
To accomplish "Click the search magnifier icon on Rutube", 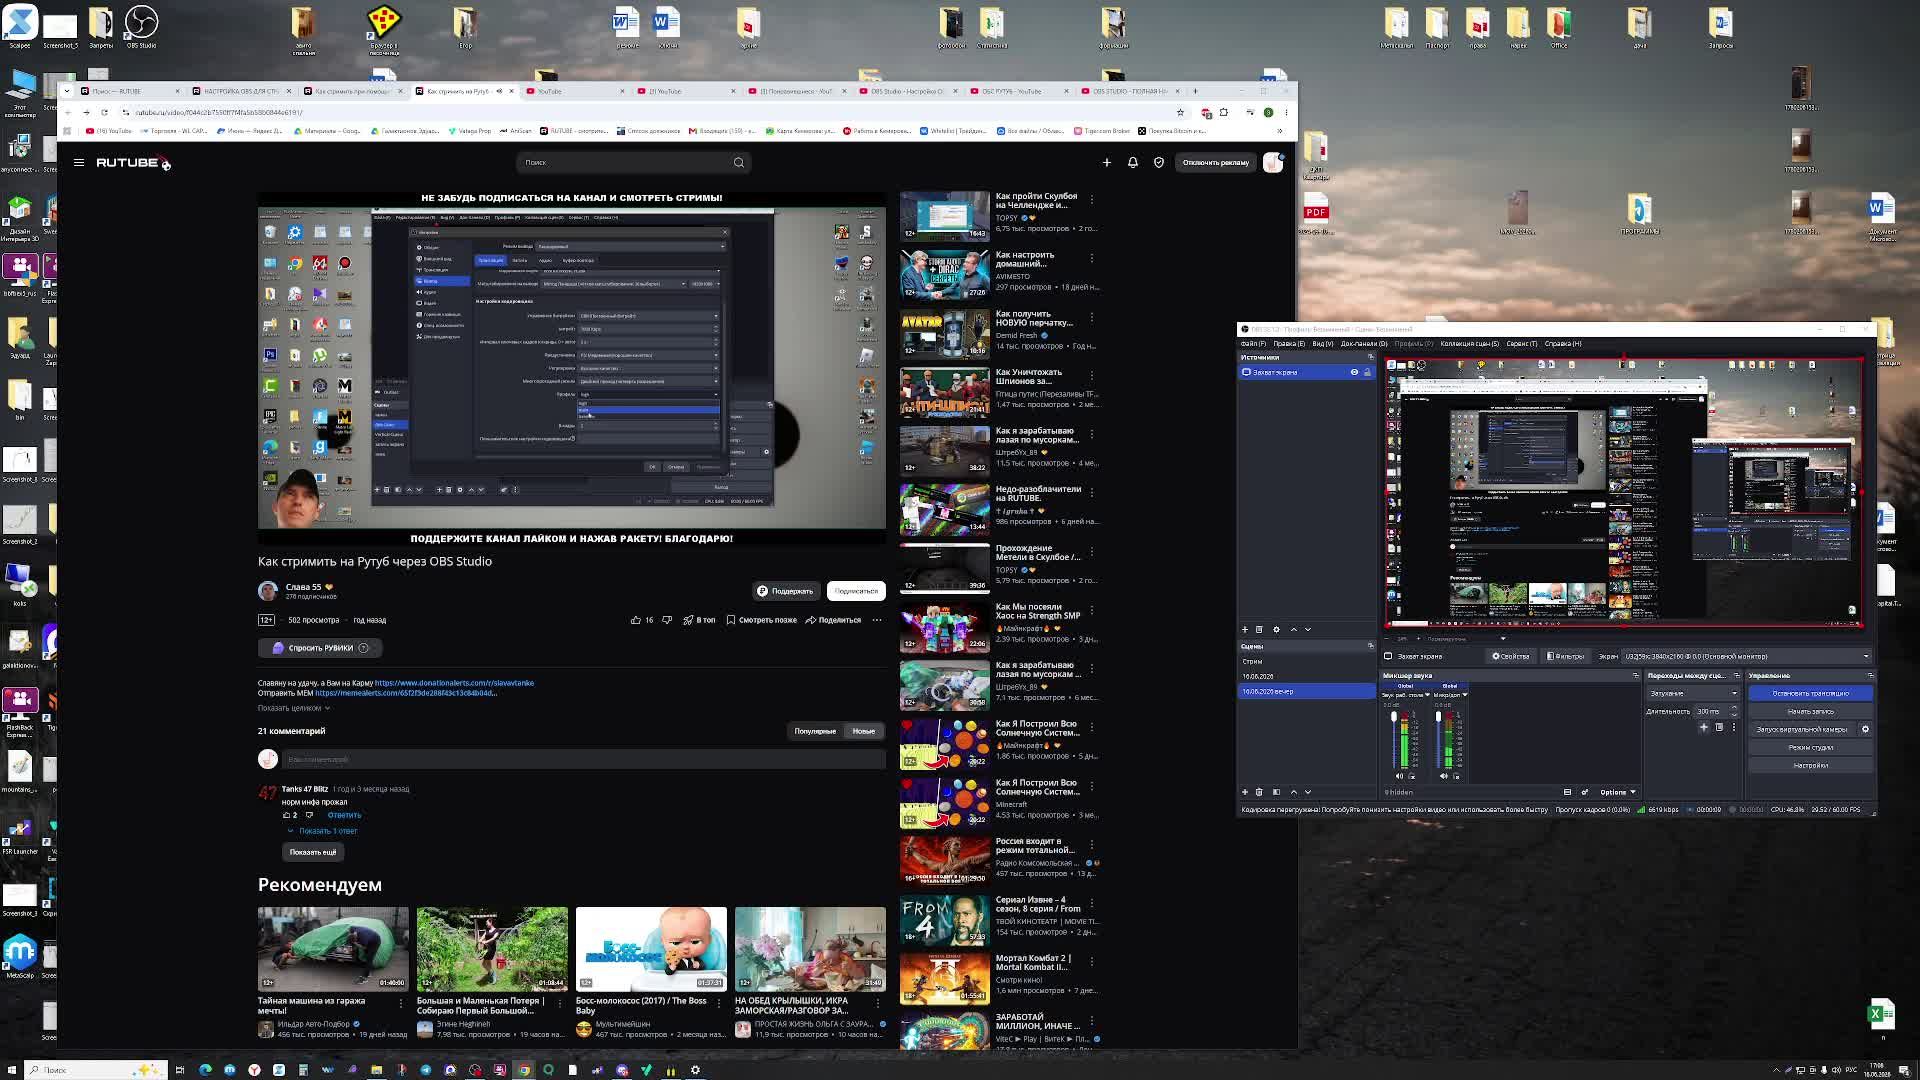I will click(x=739, y=162).
